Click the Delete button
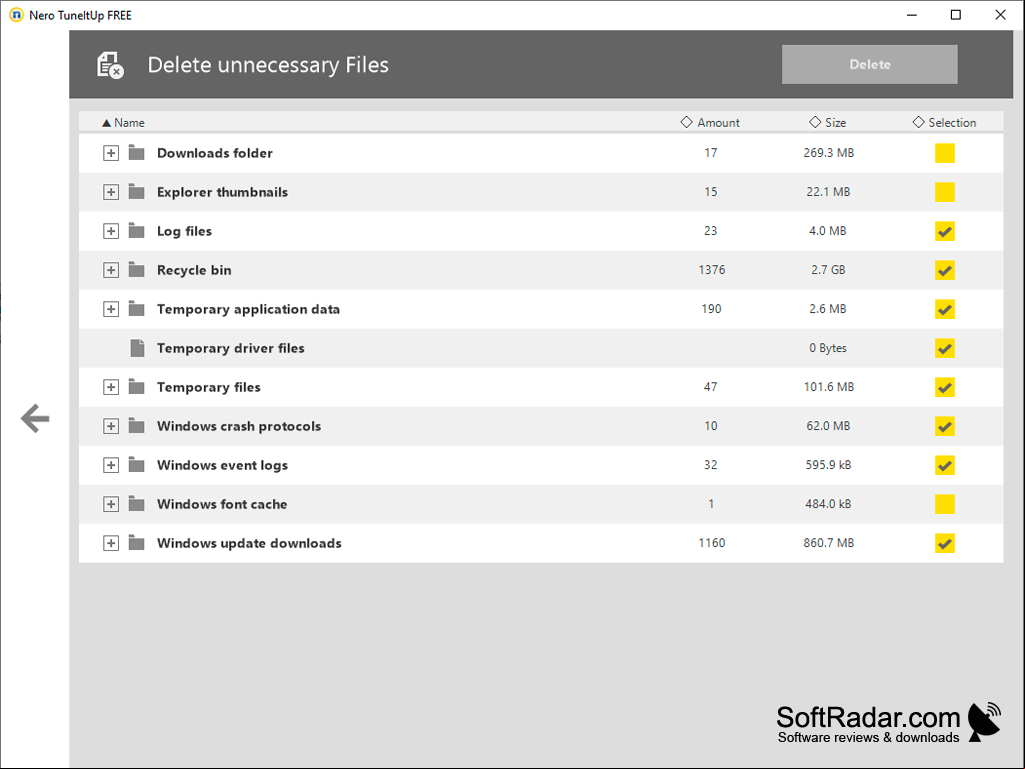Screen dimensions: 1025x769 (x=869, y=64)
